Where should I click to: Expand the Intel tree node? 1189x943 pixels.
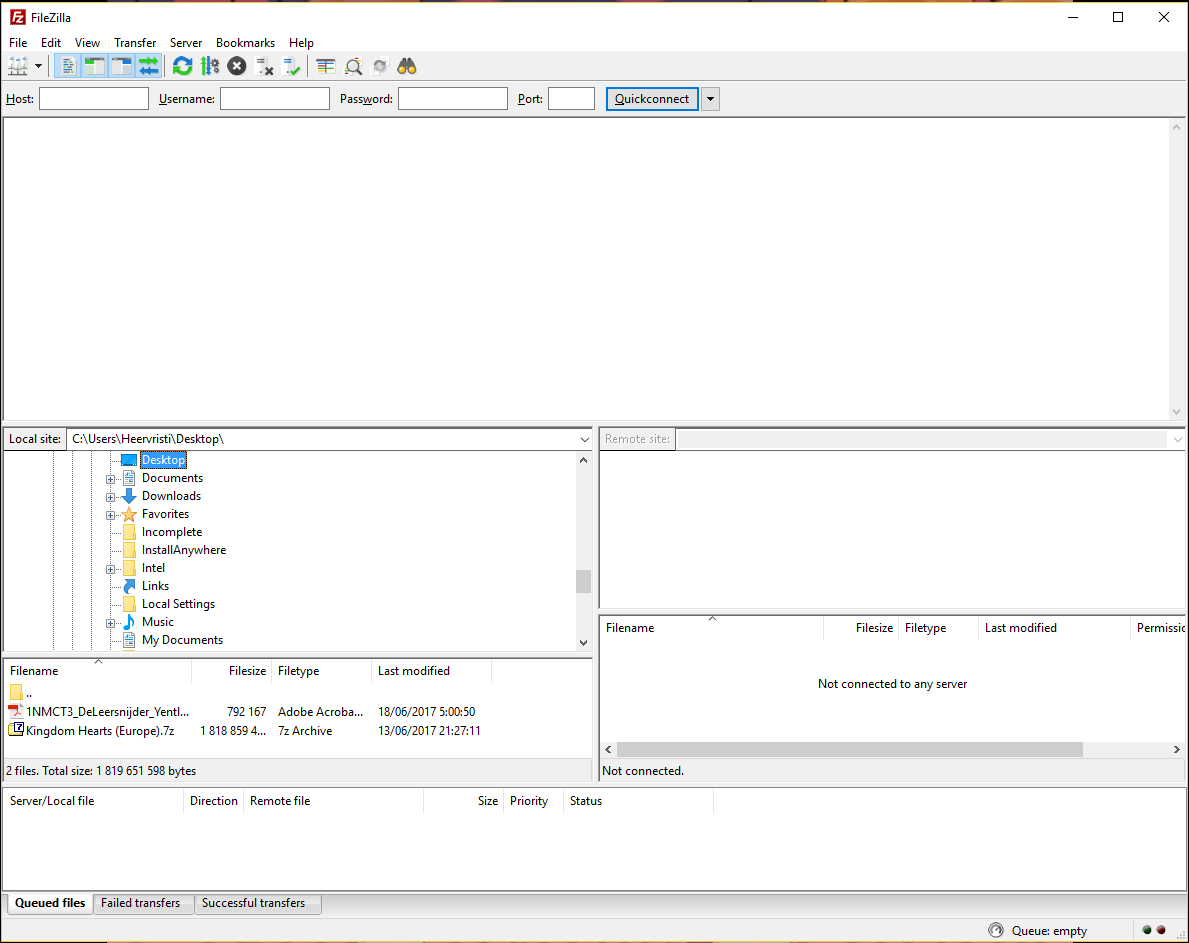111,569
